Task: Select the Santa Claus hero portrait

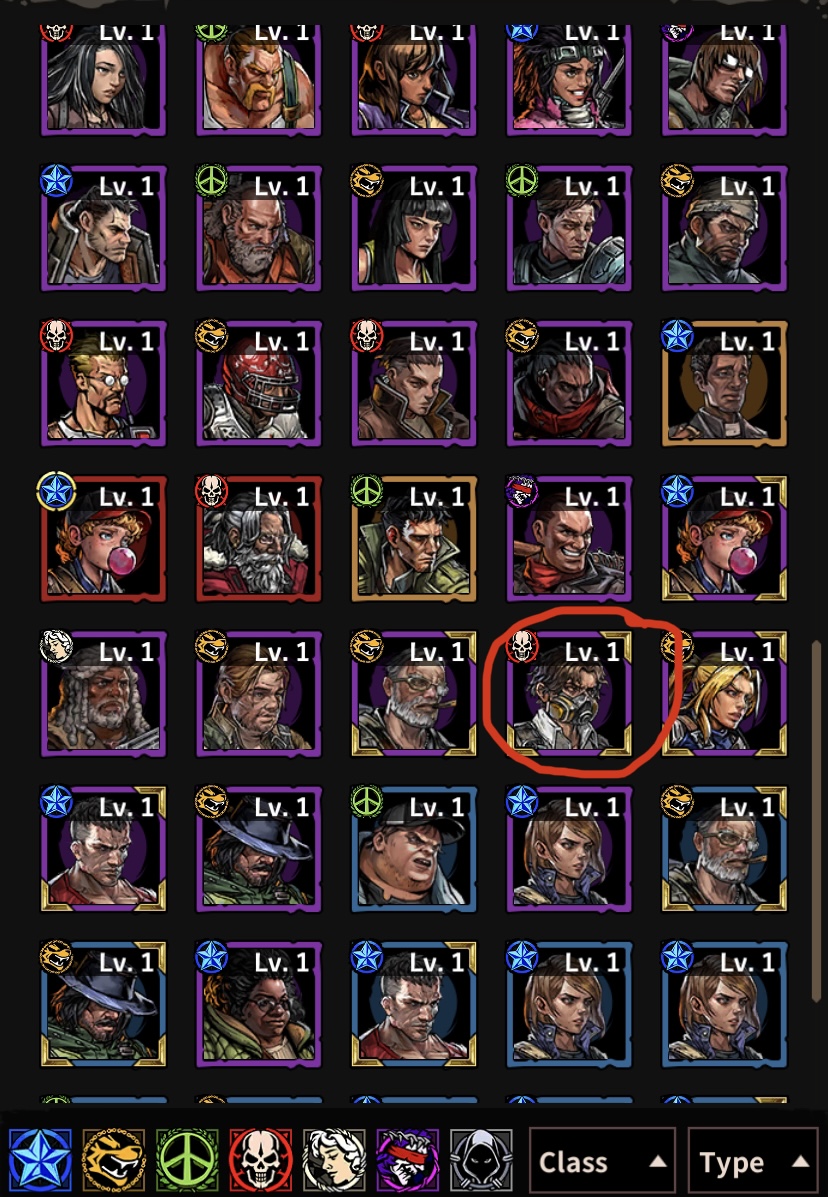Action: tap(259, 538)
